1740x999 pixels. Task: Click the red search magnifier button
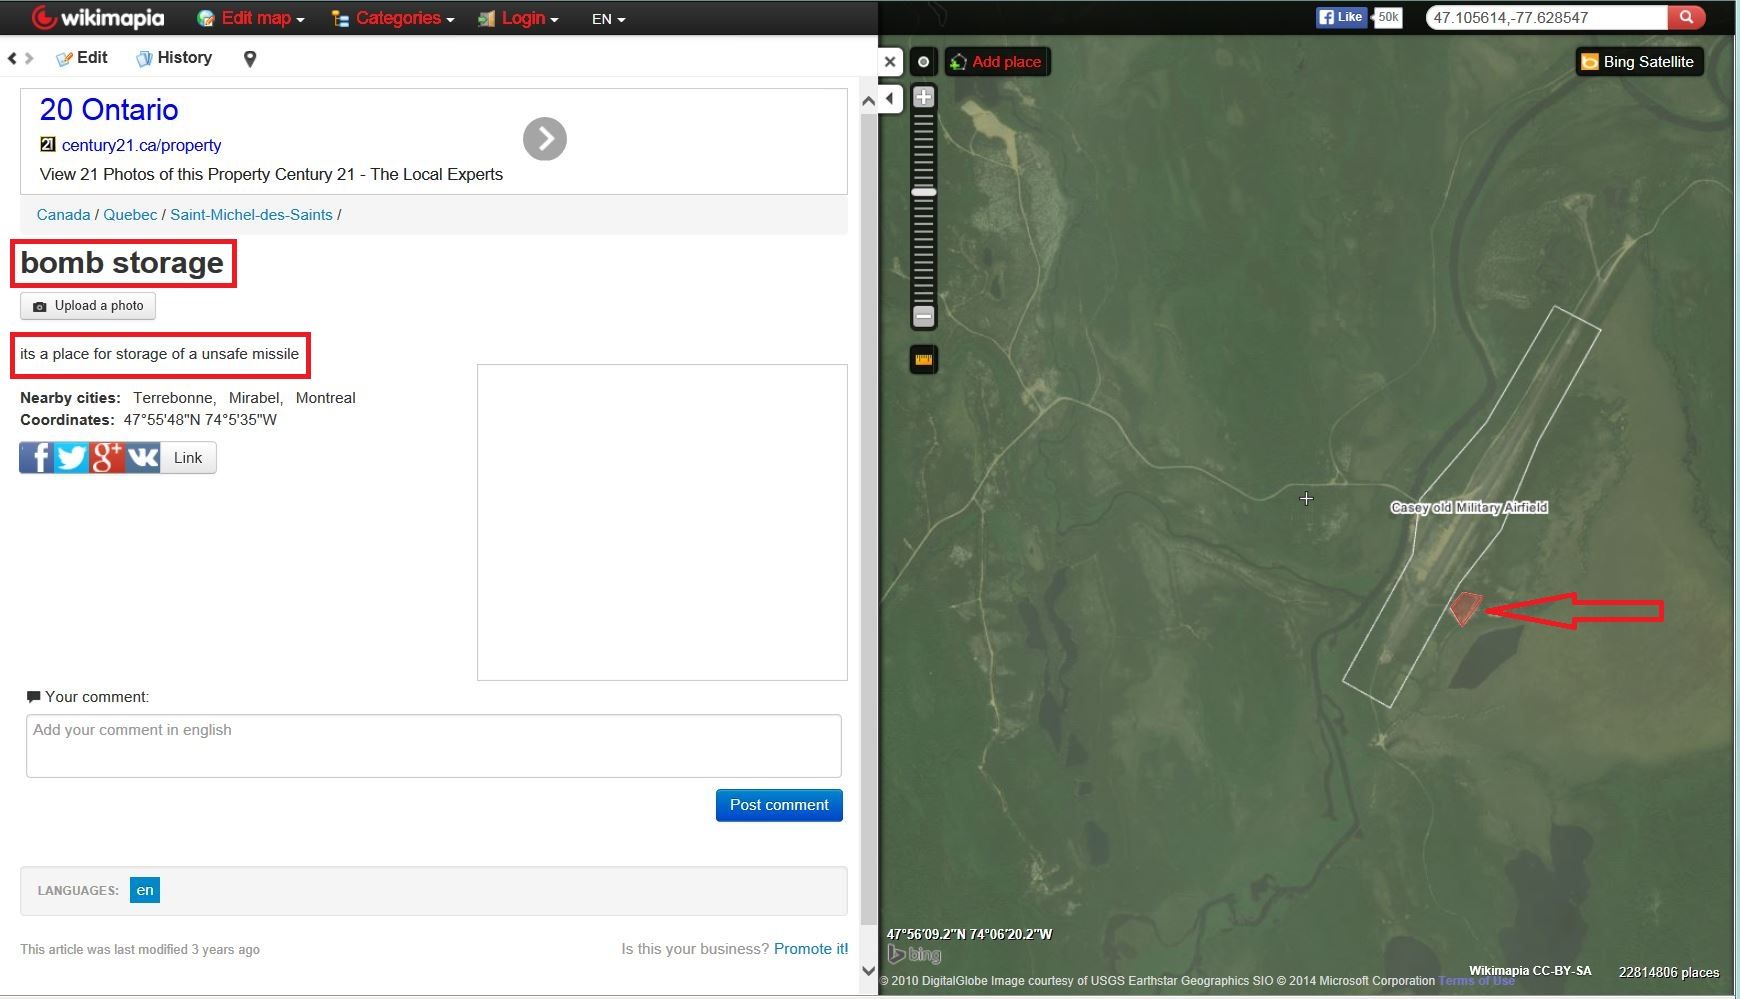(1686, 17)
